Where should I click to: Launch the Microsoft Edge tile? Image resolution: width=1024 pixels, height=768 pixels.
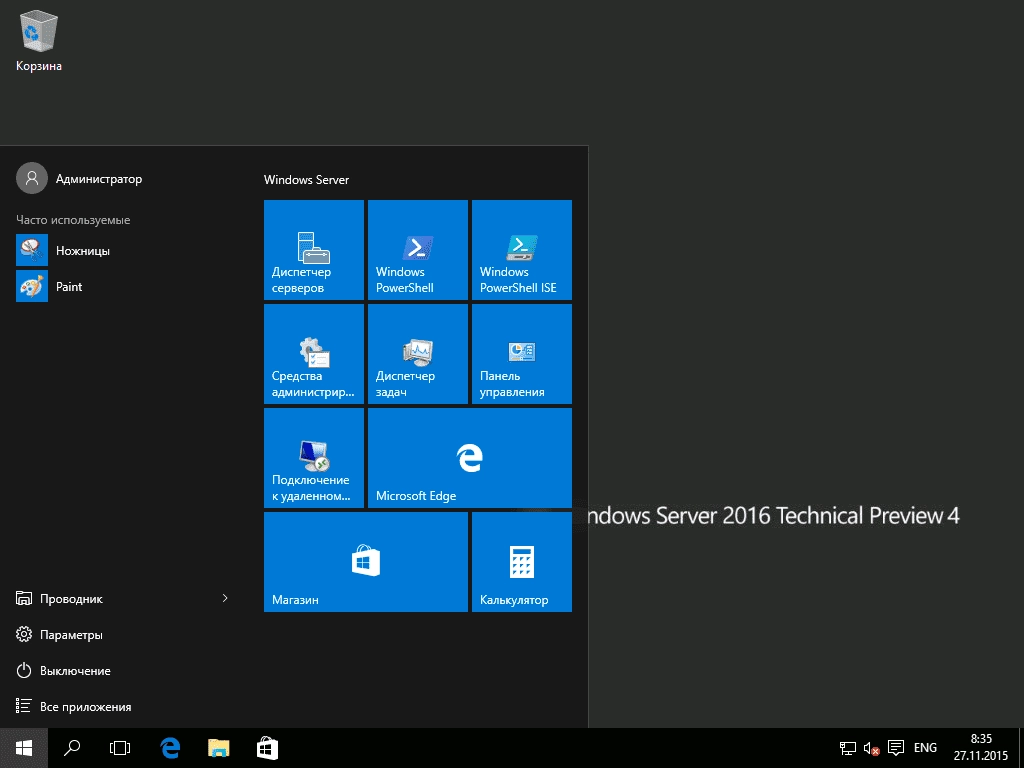pyautogui.click(x=470, y=457)
